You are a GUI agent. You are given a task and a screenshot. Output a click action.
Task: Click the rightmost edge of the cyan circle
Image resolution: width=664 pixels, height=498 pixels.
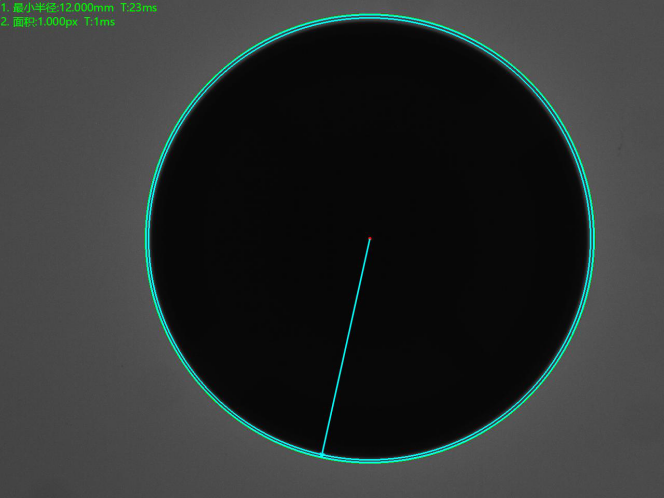[x=593, y=238]
